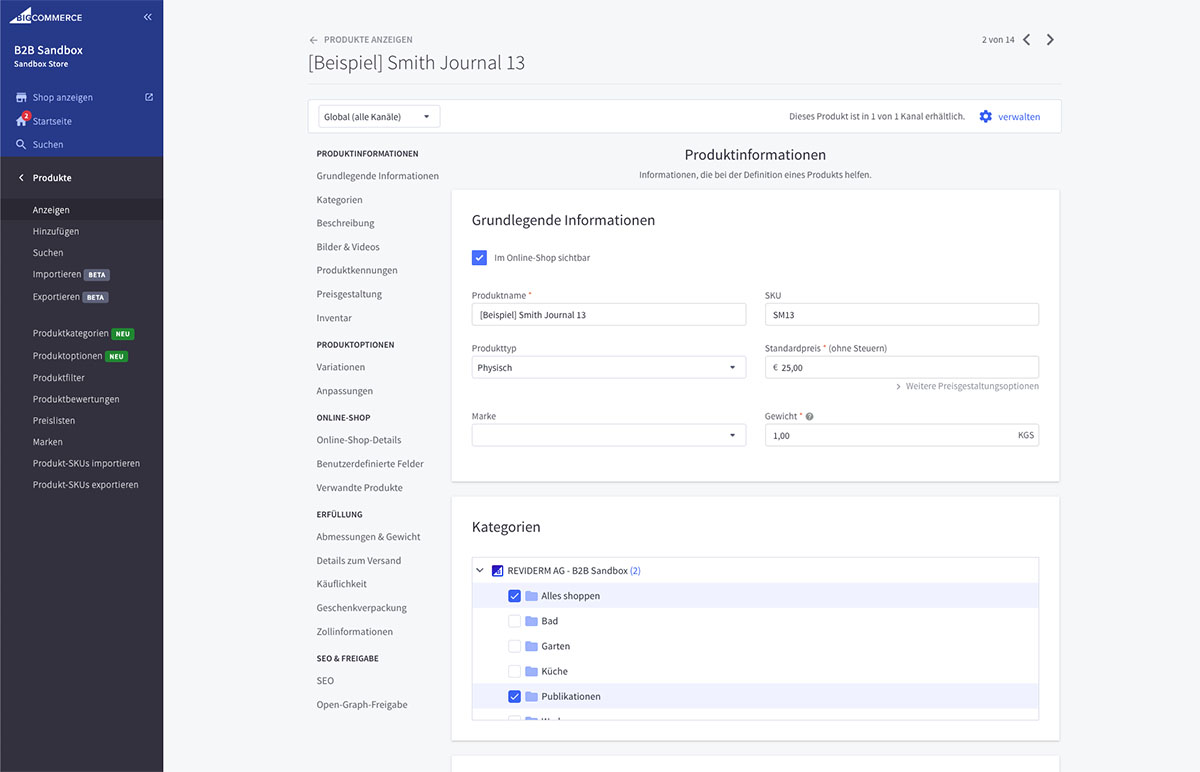
Task: Open the Global (alle Kanäle) channel selector
Action: (378, 115)
